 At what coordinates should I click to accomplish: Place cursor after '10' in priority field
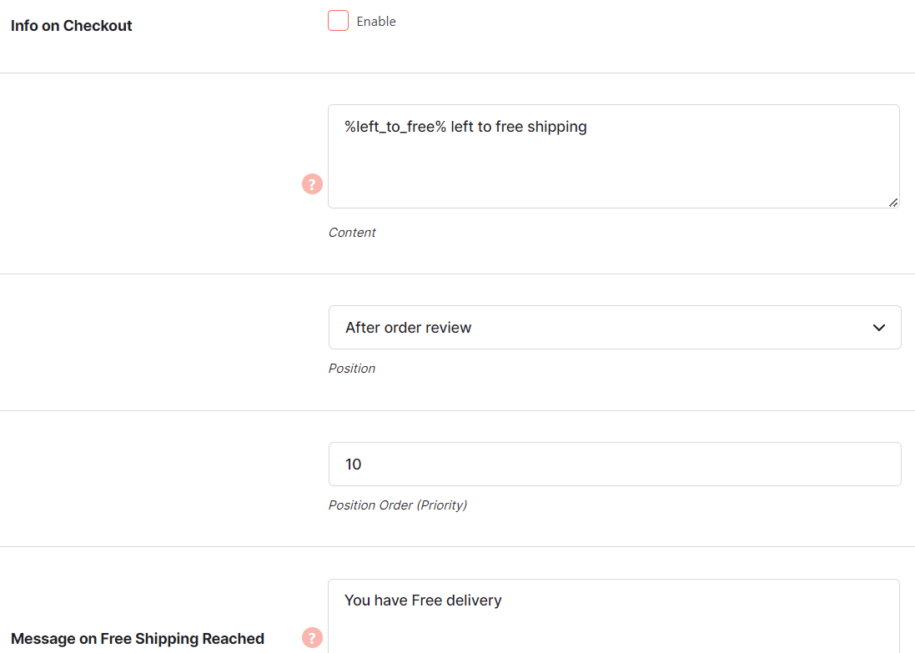pos(364,464)
